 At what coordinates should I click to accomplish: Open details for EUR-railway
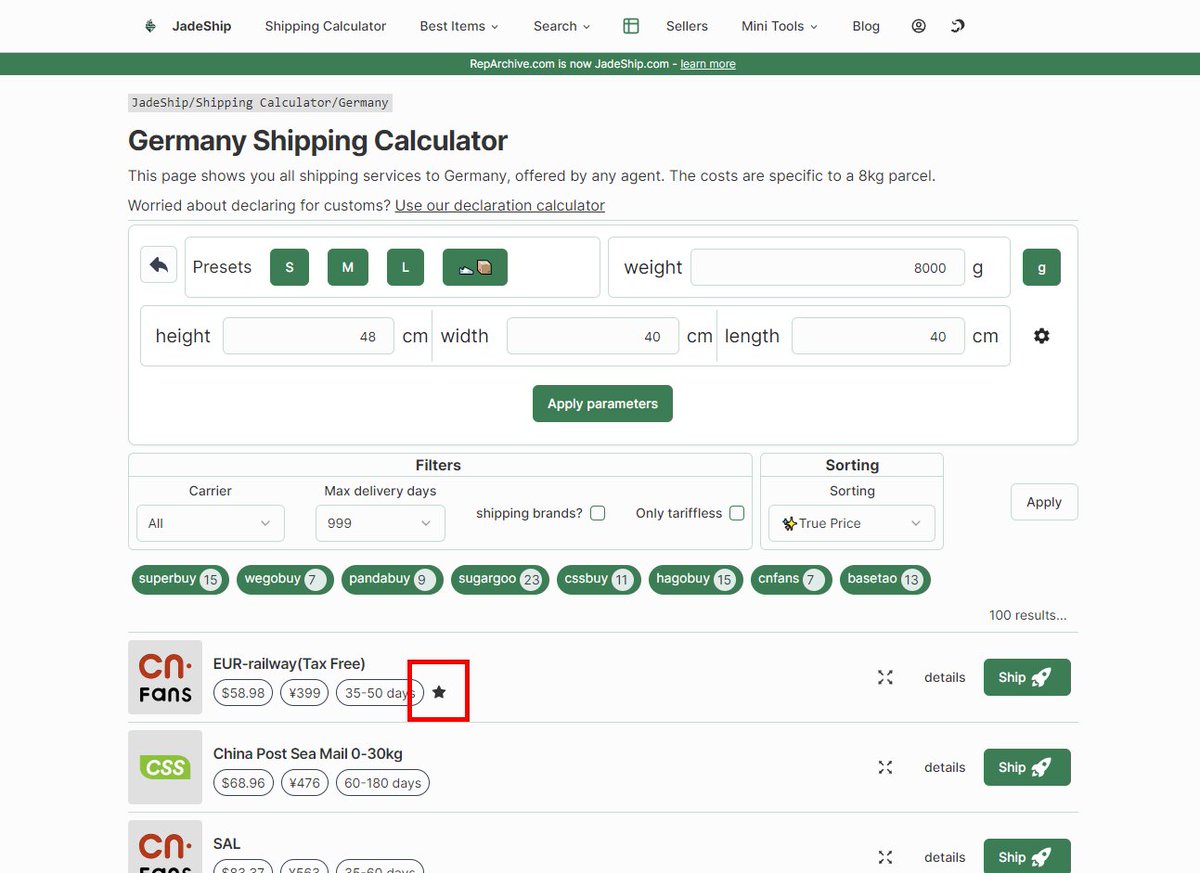945,677
